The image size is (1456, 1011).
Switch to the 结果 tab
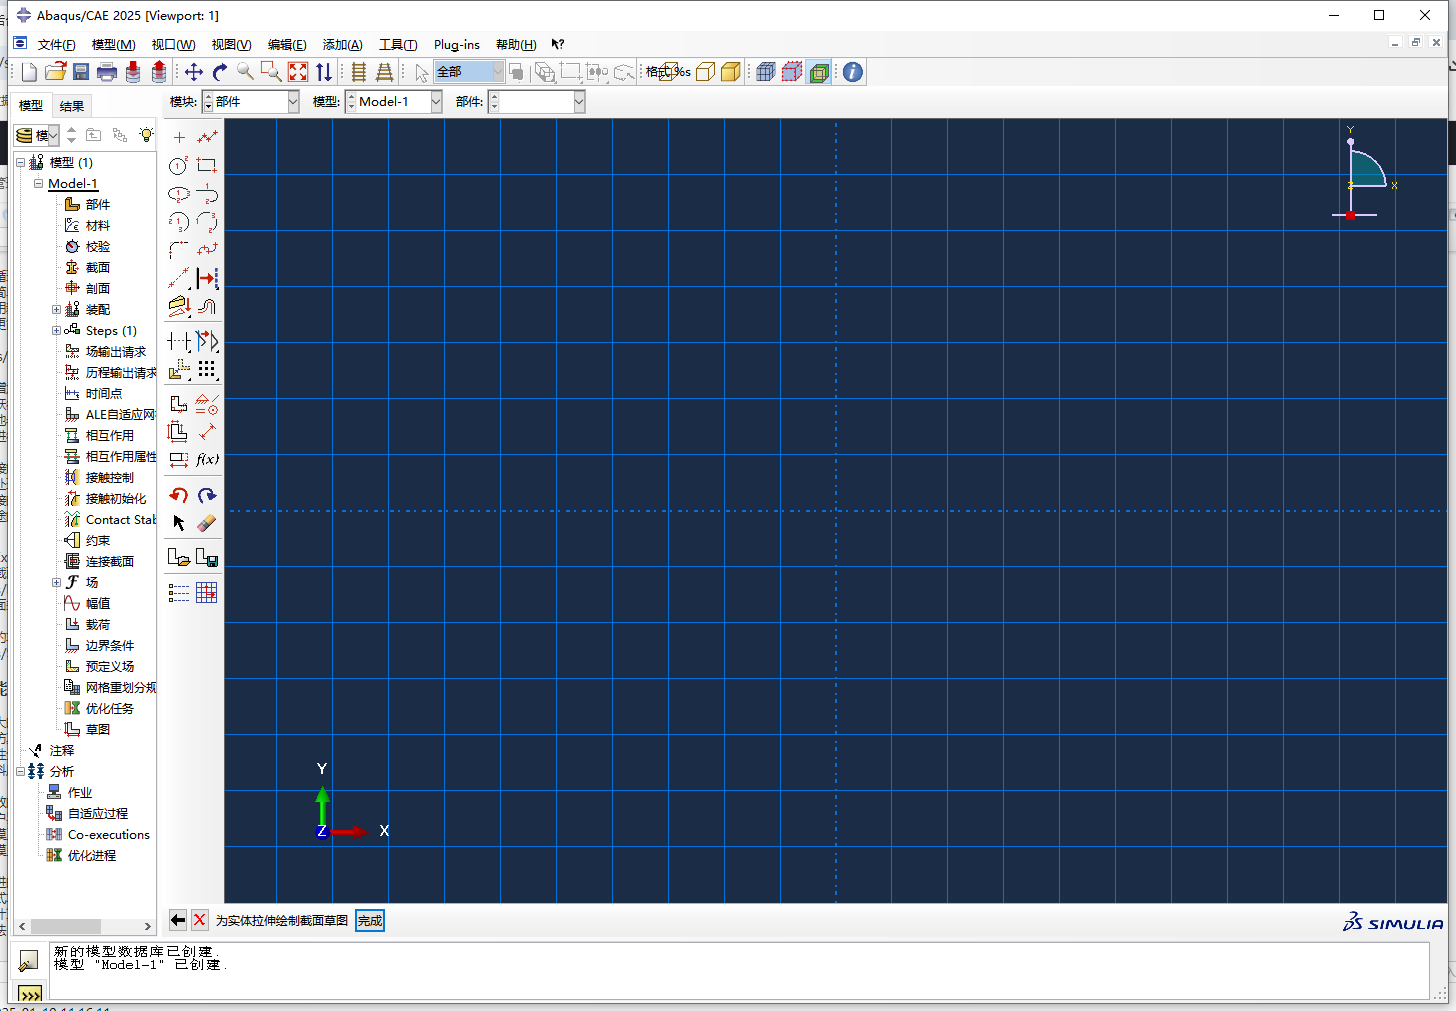coord(72,105)
